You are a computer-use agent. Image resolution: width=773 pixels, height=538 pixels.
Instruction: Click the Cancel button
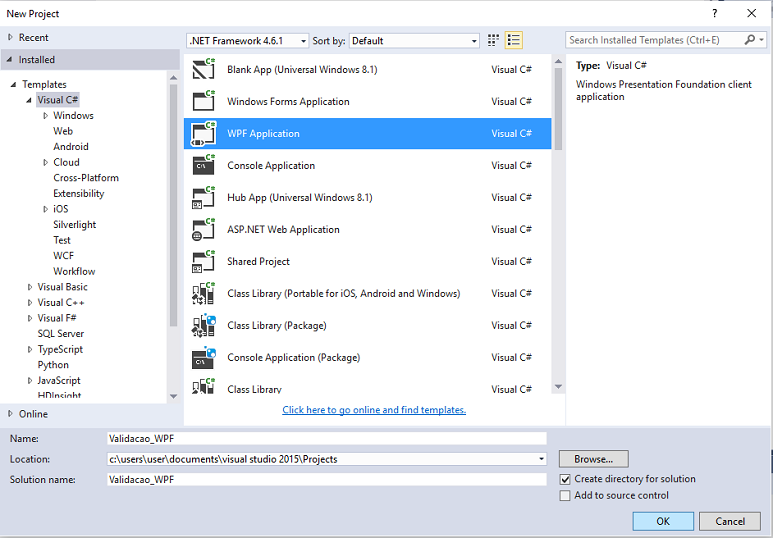pyautogui.click(x=730, y=521)
